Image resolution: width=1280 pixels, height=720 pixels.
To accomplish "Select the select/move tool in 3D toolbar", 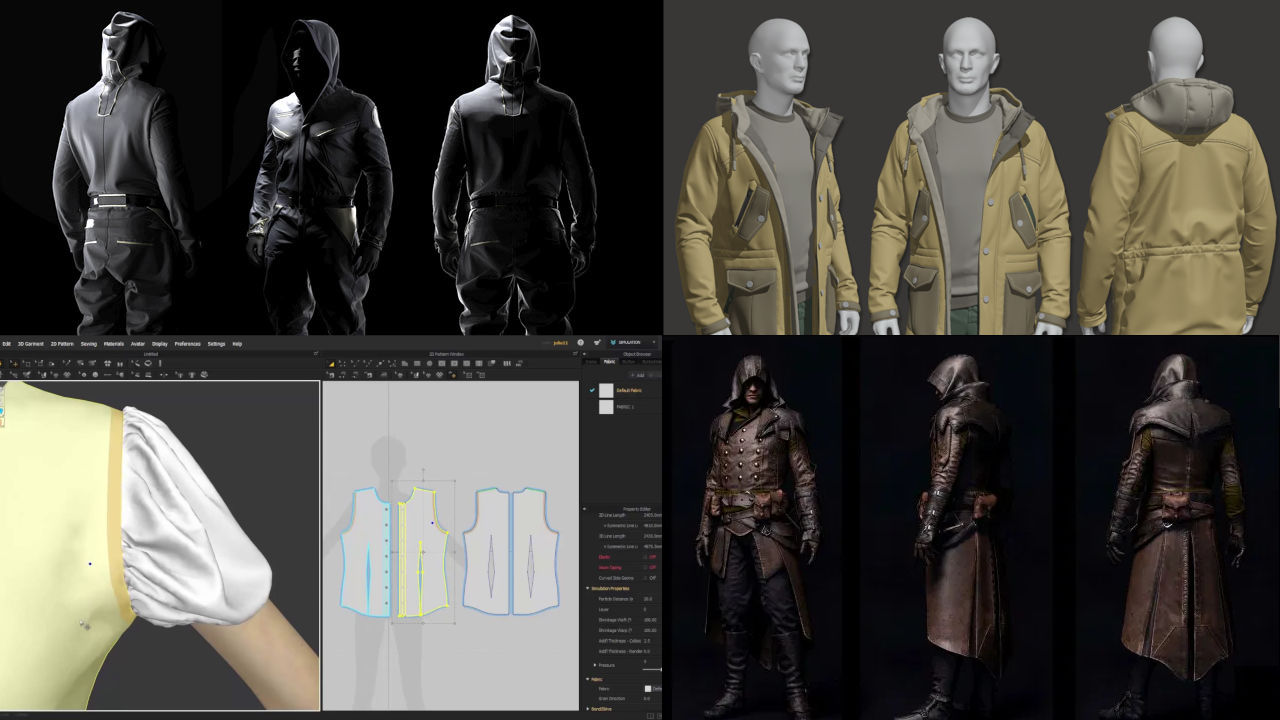I will [x=14, y=363].
